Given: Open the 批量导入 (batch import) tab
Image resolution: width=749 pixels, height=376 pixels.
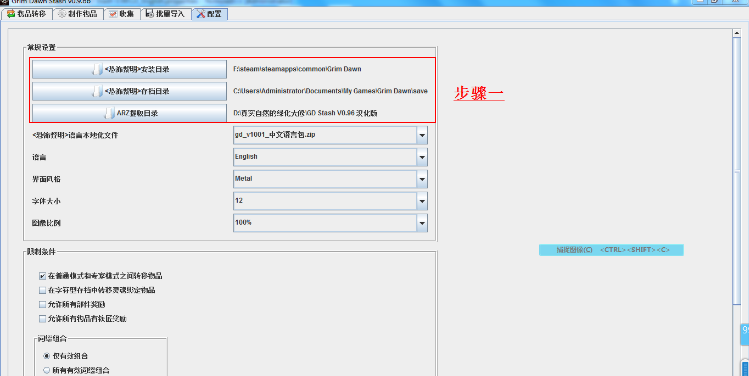Looking at the screenshot, I should pyautogui.click(x=166, y=14).
